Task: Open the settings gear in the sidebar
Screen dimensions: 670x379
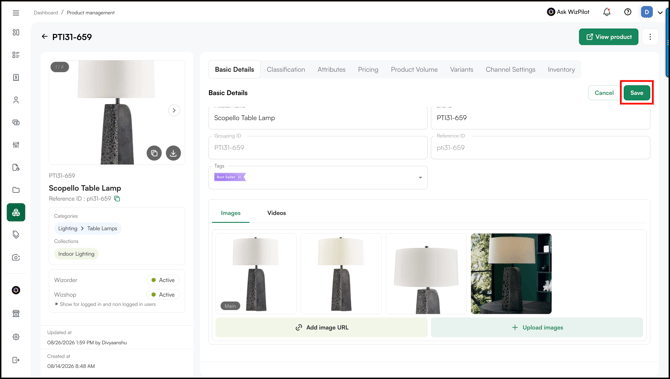Action: (16, 337)
